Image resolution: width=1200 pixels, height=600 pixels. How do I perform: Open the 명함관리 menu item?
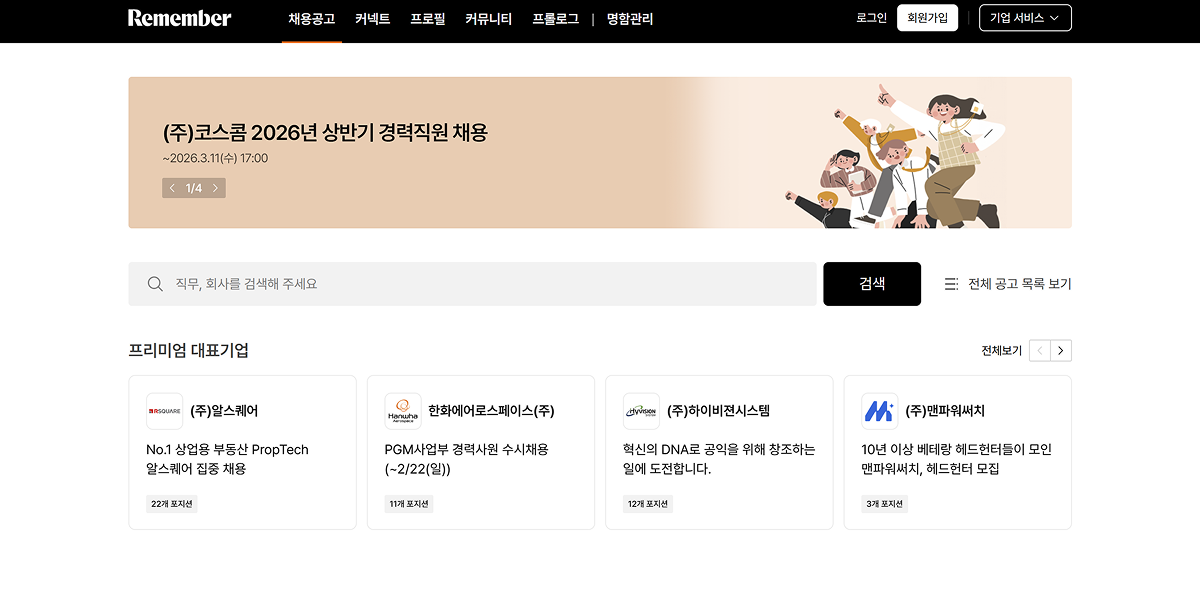click(630, 19)
